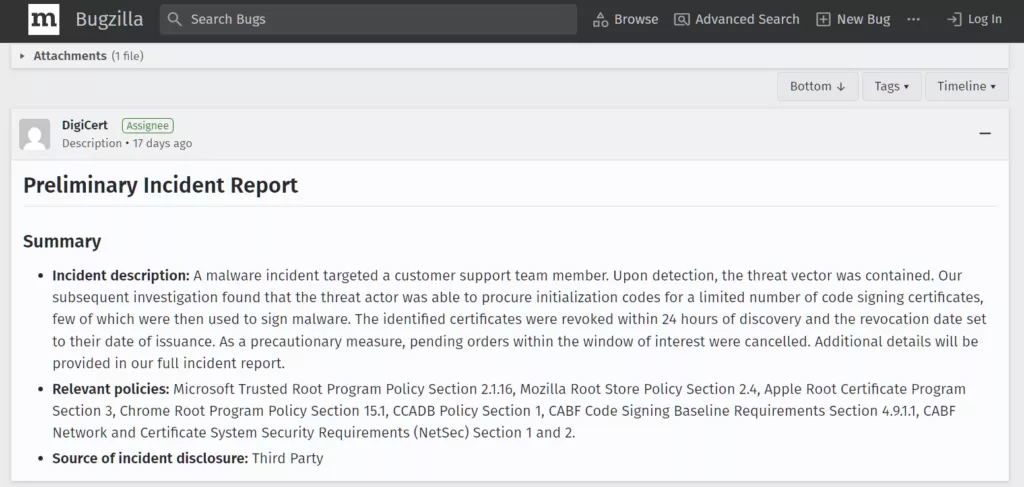The width and height of the screenshot is (1024, 487).
Task: Open the Timeline dropdown
Action: (x=967, y=86)
